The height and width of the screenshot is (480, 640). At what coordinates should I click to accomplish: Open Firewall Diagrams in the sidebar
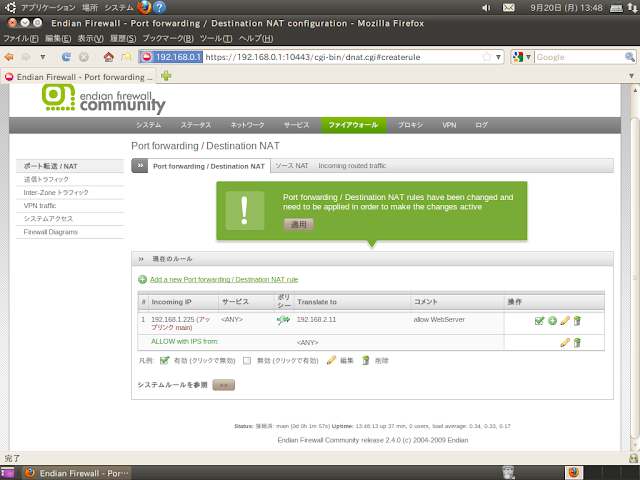(x=70, y=231)
